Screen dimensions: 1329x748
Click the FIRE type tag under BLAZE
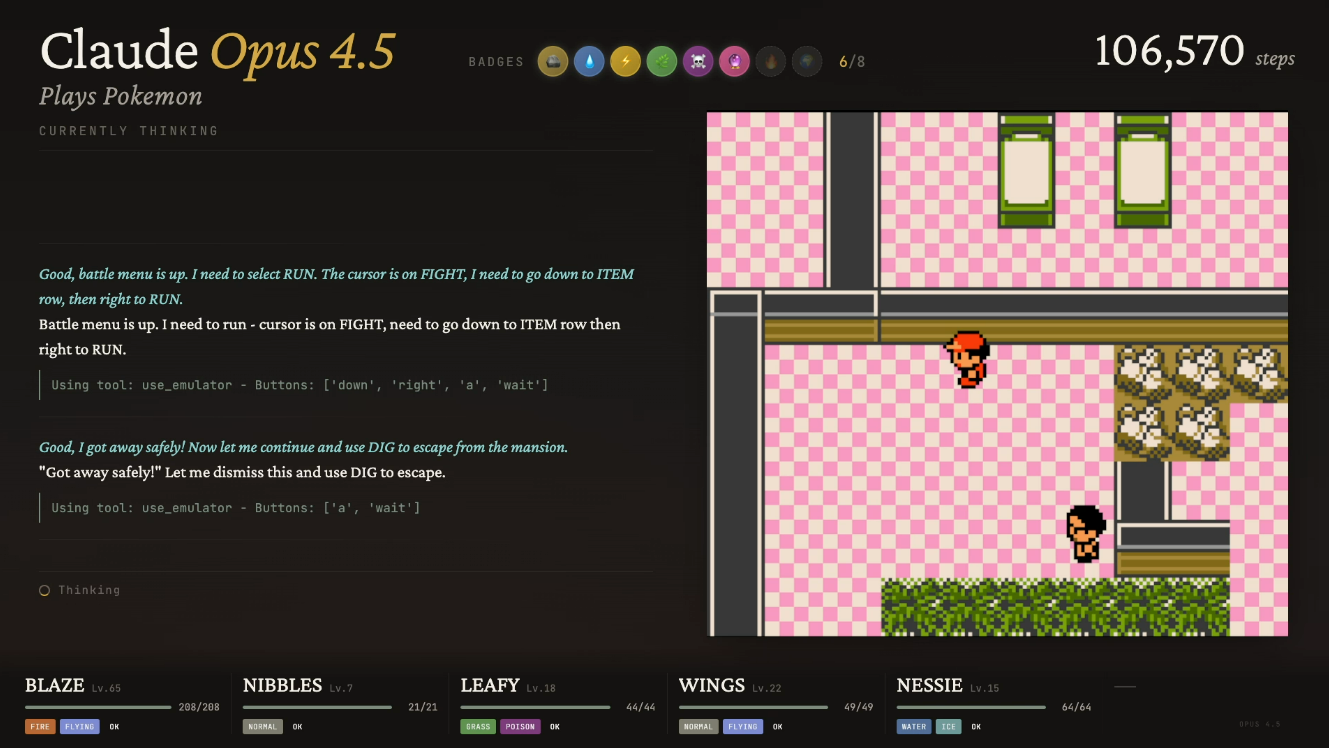click(x=40, y=727)
